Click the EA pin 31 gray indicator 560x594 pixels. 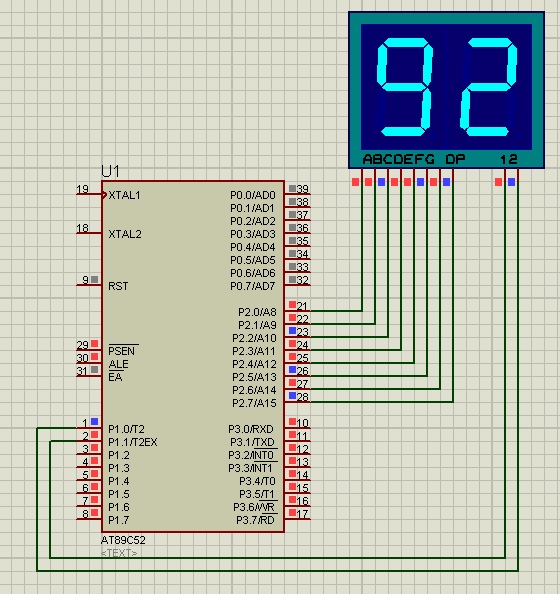tap(94, 369)
